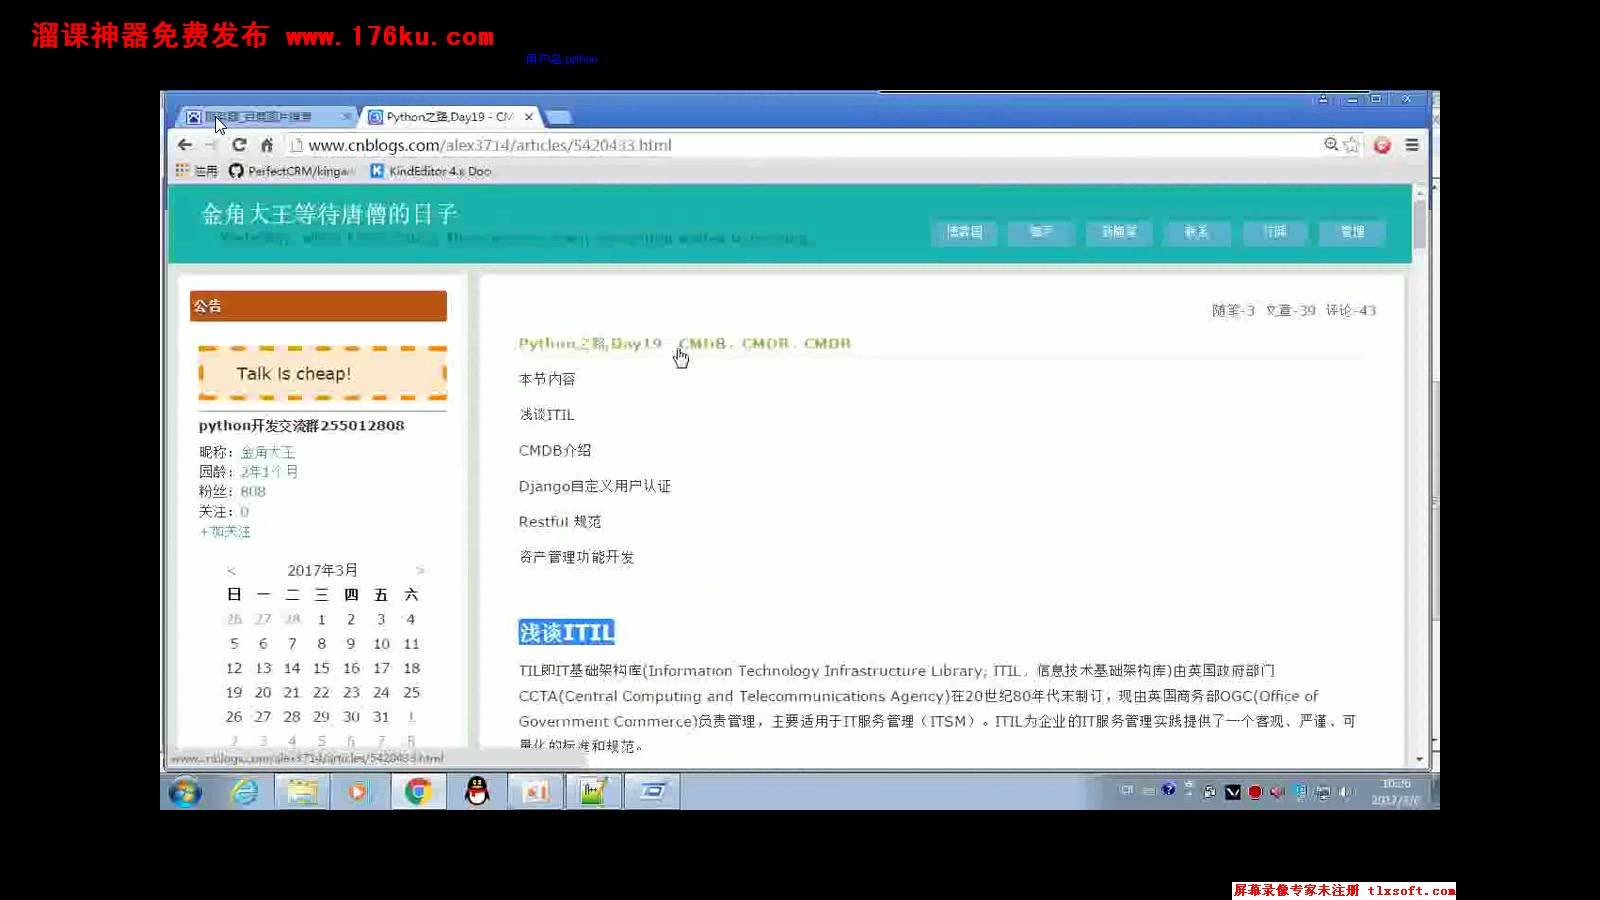Open Chrome from the taskbar
The width and height of the screenshot is (1600, 900).
point(418,791)
